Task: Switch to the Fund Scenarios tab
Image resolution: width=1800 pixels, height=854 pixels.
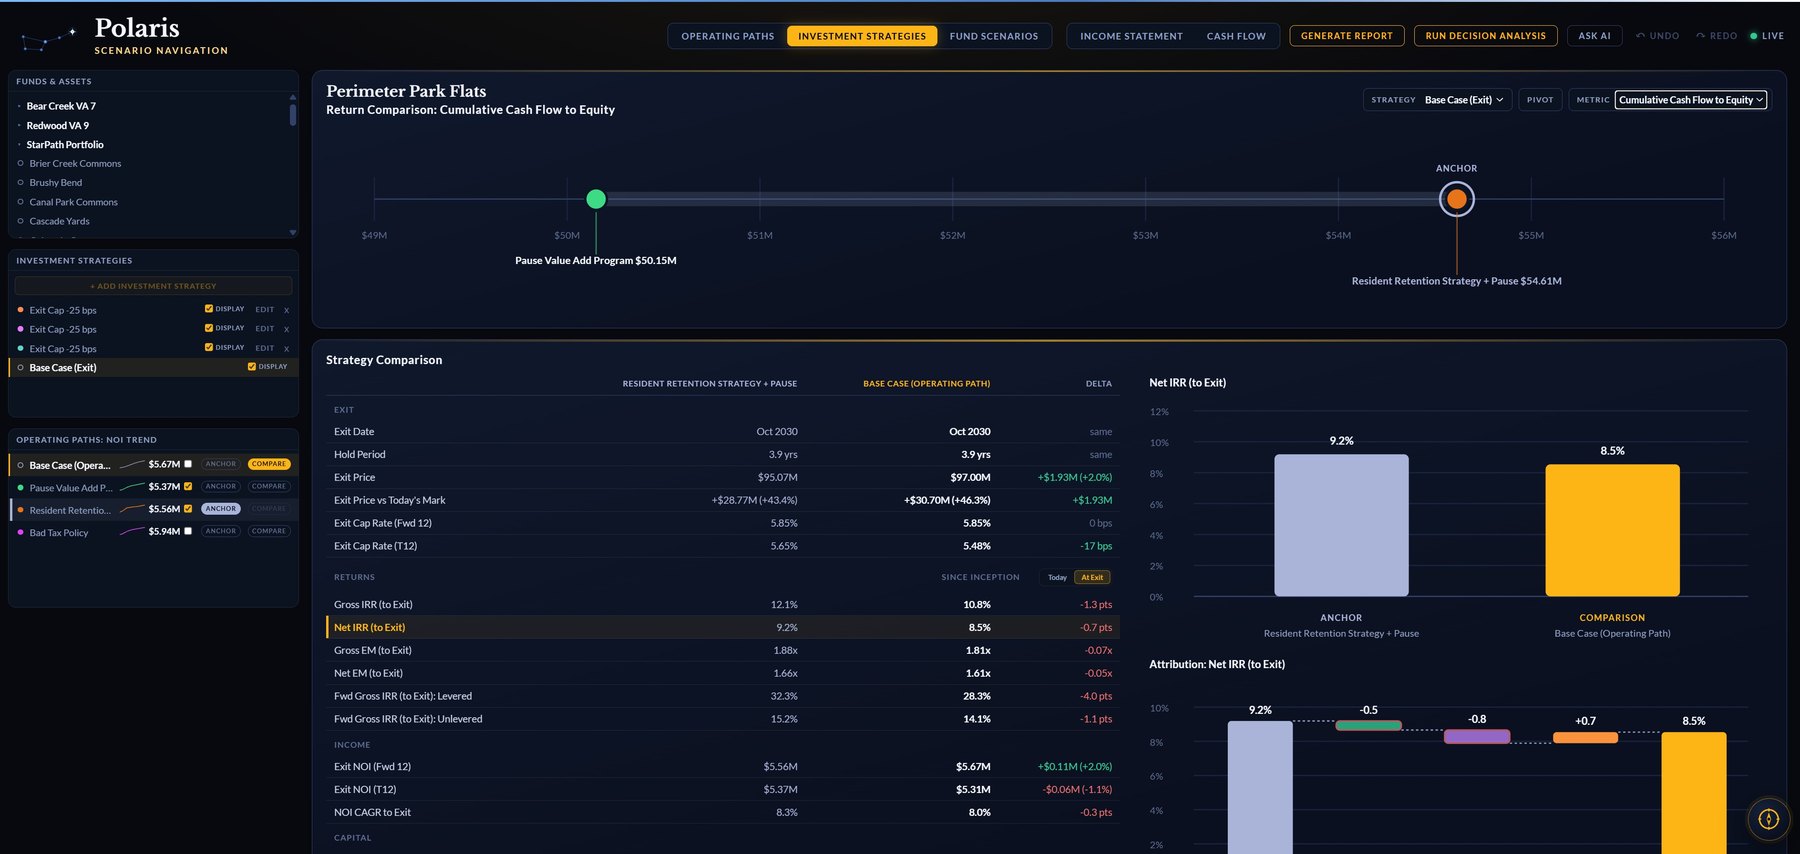Action: pyautogui.click(x=993, y=36)
